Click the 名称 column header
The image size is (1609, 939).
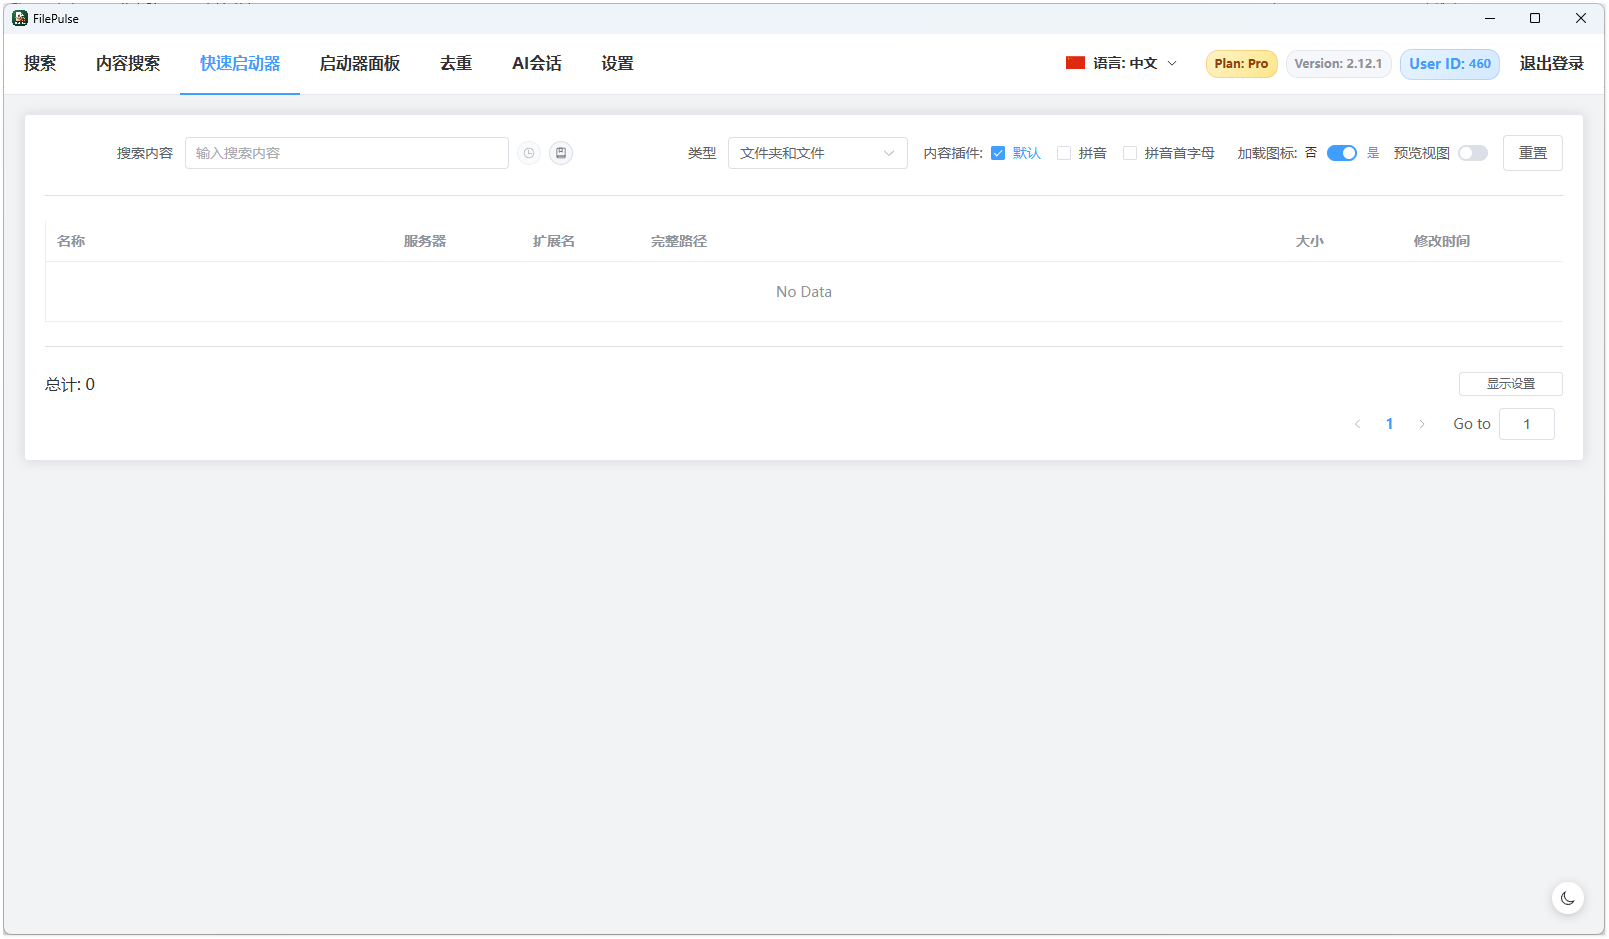pos(71,241)
